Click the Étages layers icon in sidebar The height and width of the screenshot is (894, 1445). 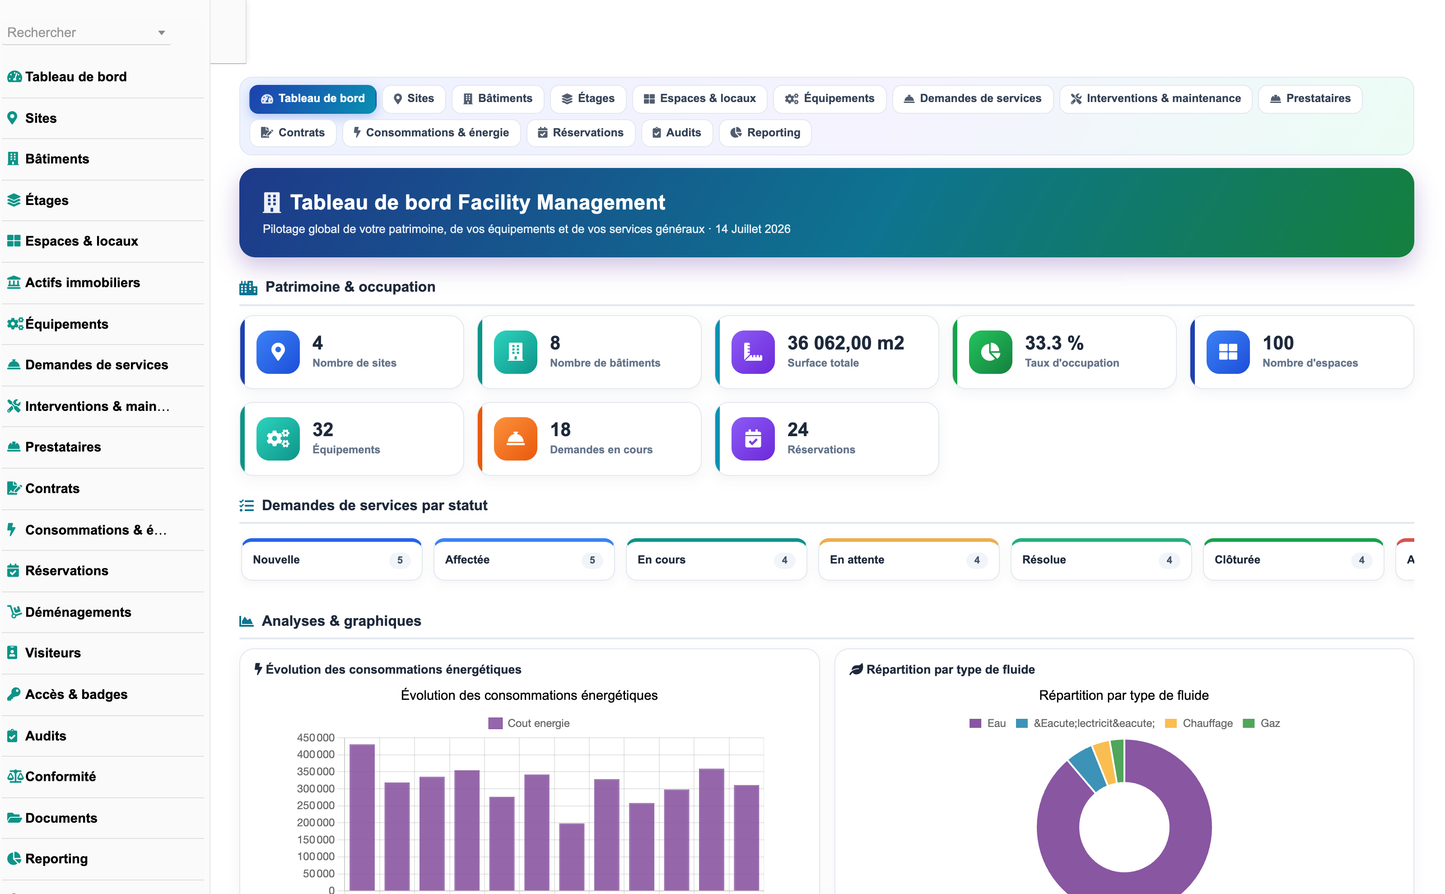click(x=14, y=200)
